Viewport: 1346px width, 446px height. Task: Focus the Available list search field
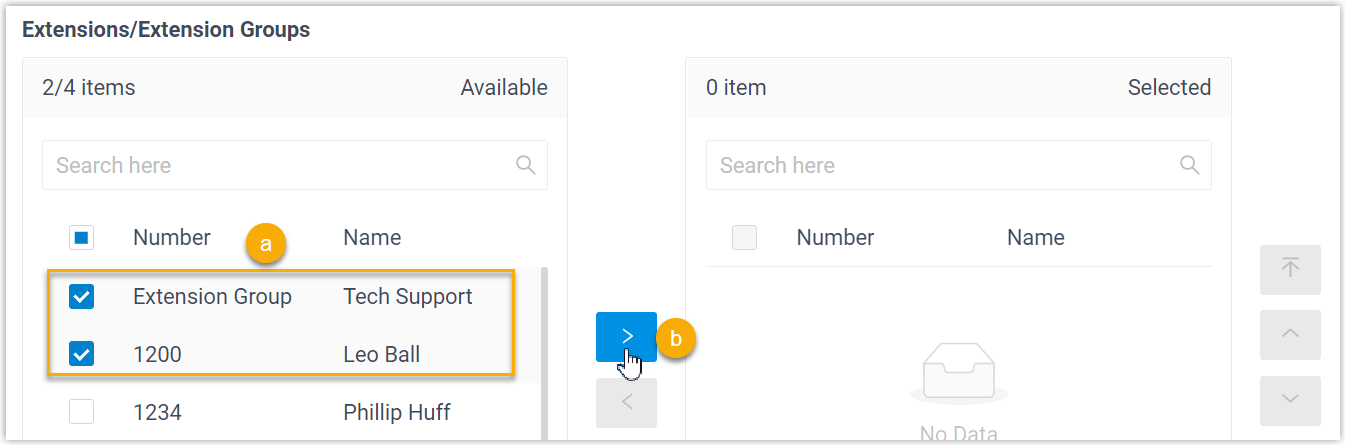point(280,165)
